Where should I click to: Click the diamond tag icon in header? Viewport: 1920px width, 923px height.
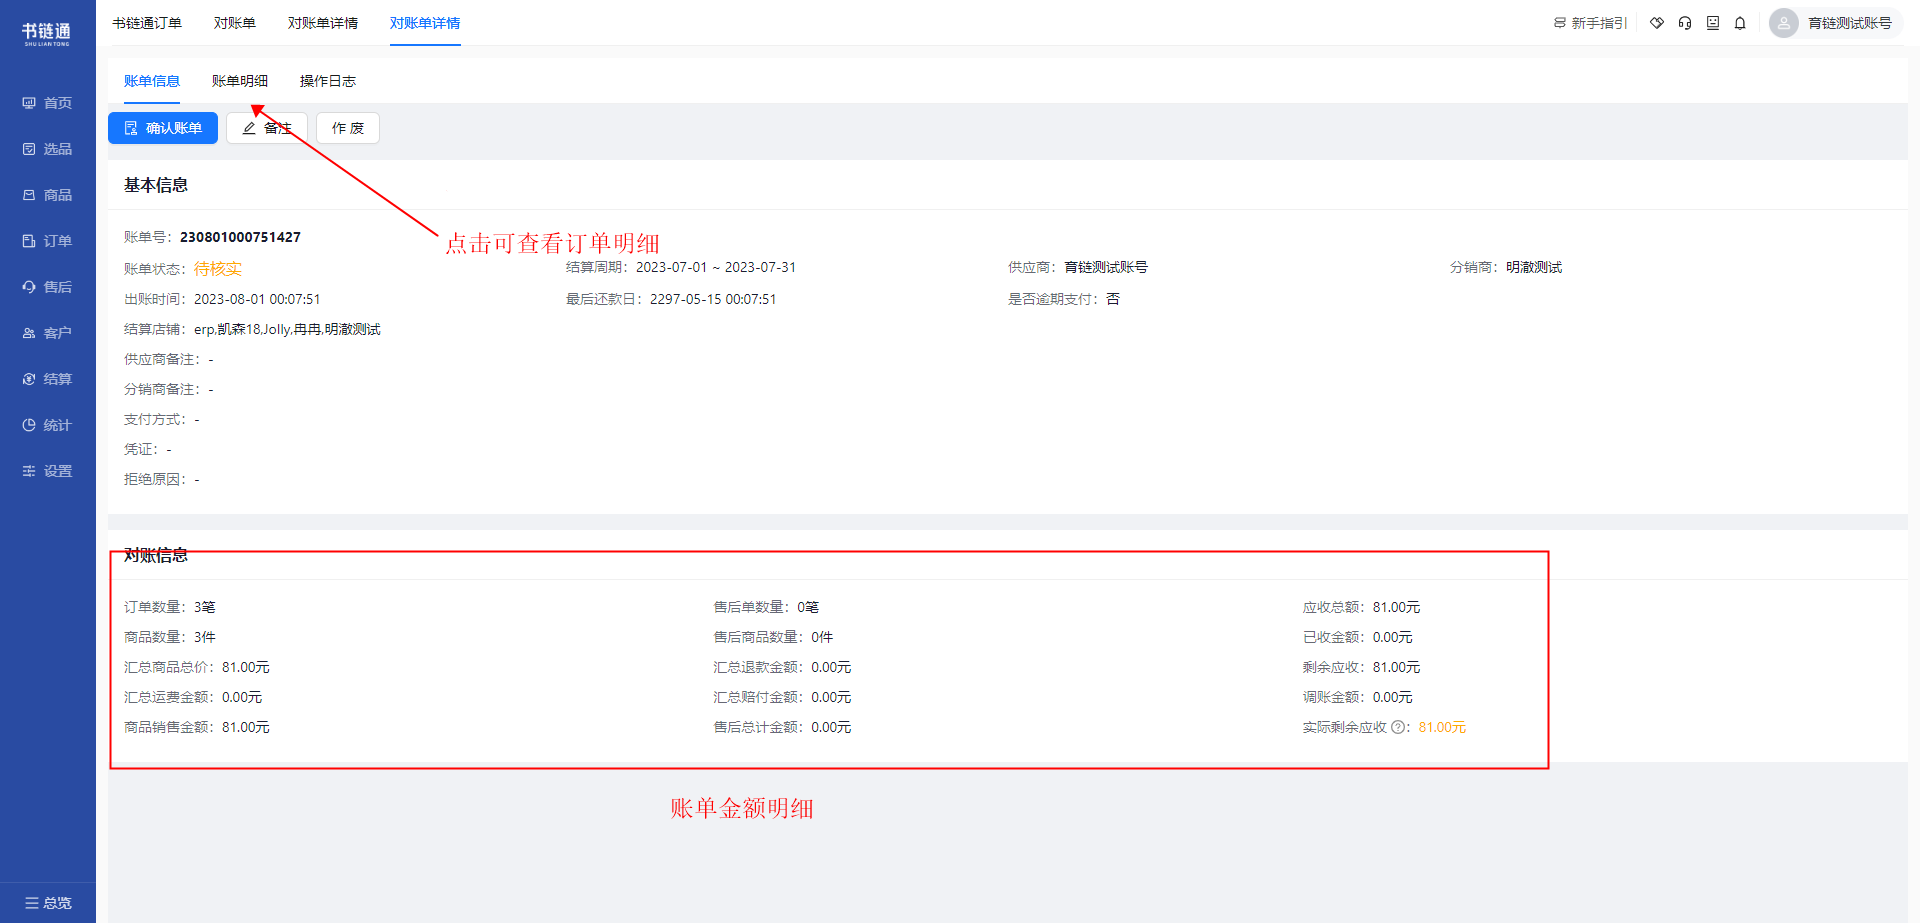pos(1657,23)
